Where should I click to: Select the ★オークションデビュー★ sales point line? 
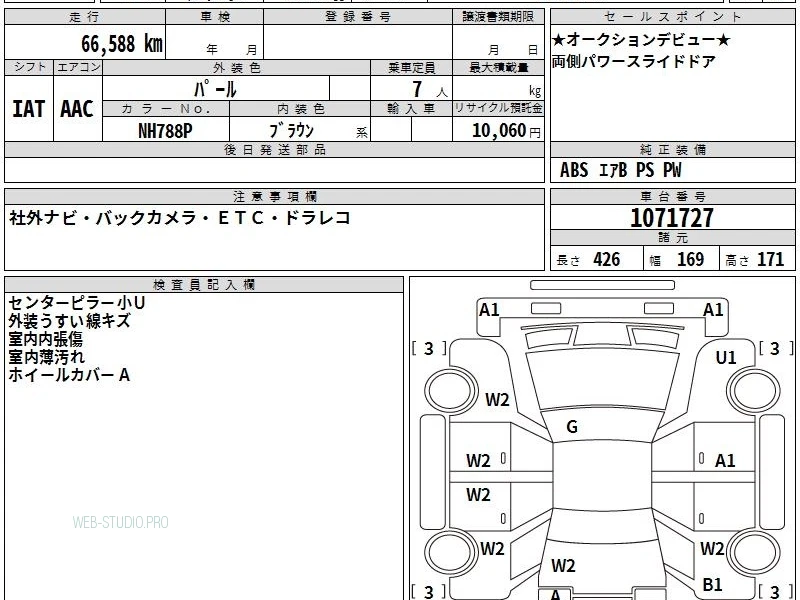coord(641,40)
